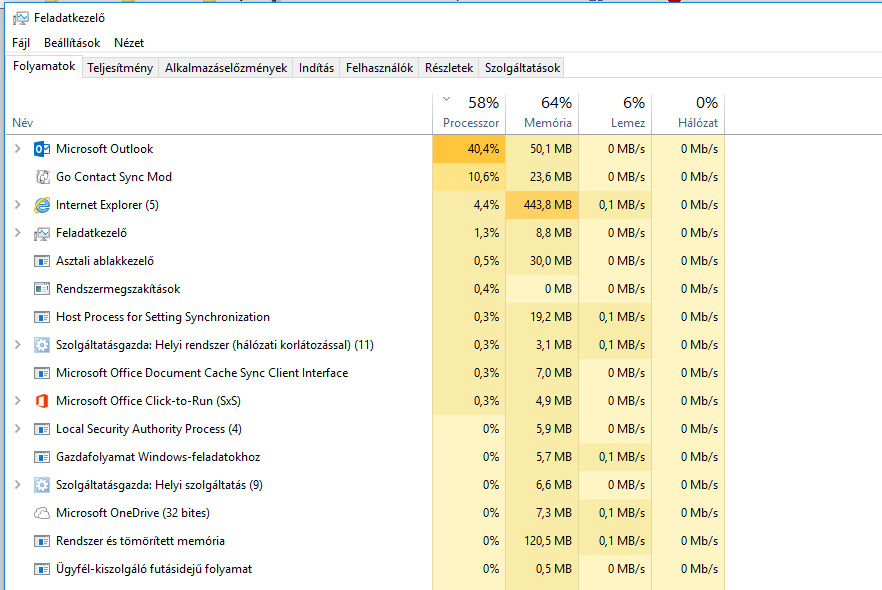Switch to the Felhasználók tab
Viewport: 882px width, 590px height.
pos(379,68)
